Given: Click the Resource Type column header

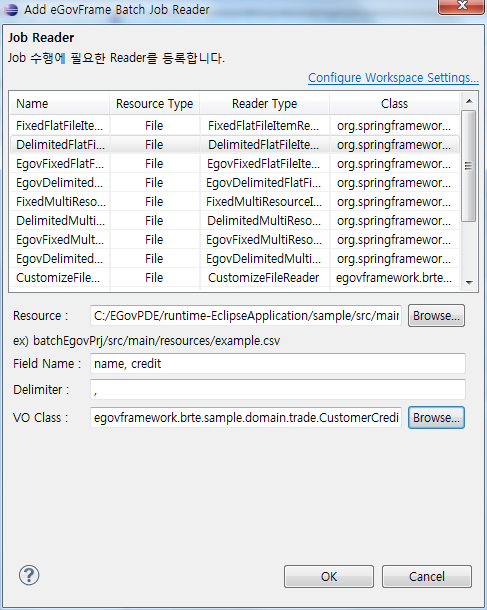Looking at the screenshot, I should [154, 103].
